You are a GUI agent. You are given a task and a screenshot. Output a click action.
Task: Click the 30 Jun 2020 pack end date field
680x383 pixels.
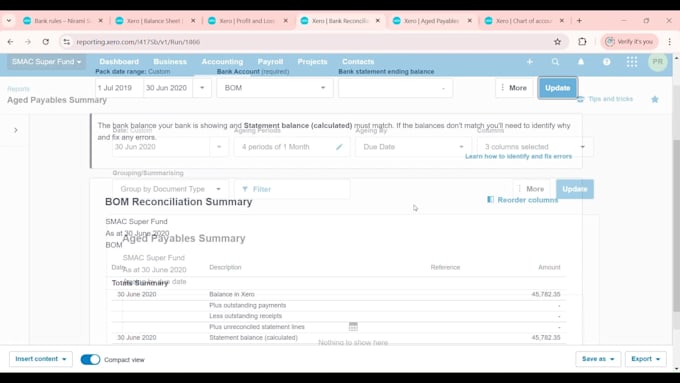[167, 88]
